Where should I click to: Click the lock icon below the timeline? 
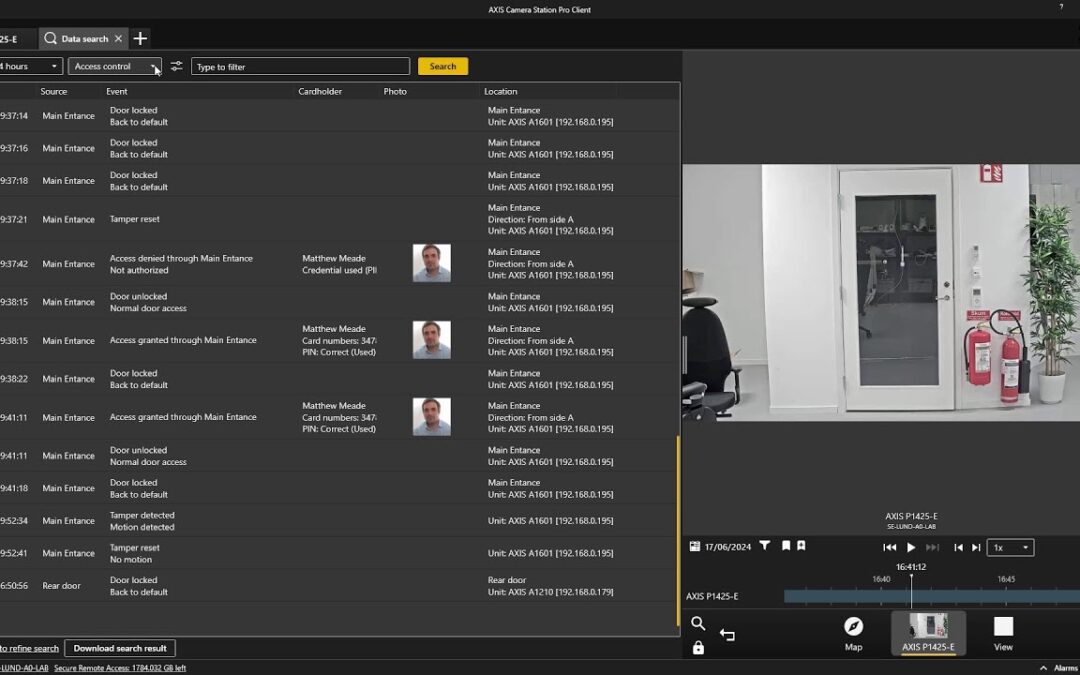[x=698, y=648]
